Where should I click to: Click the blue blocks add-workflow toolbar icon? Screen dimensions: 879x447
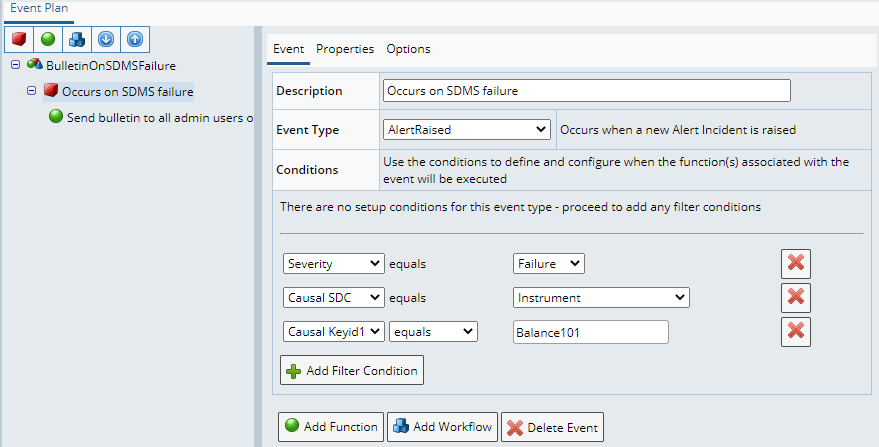pos(77,39)
